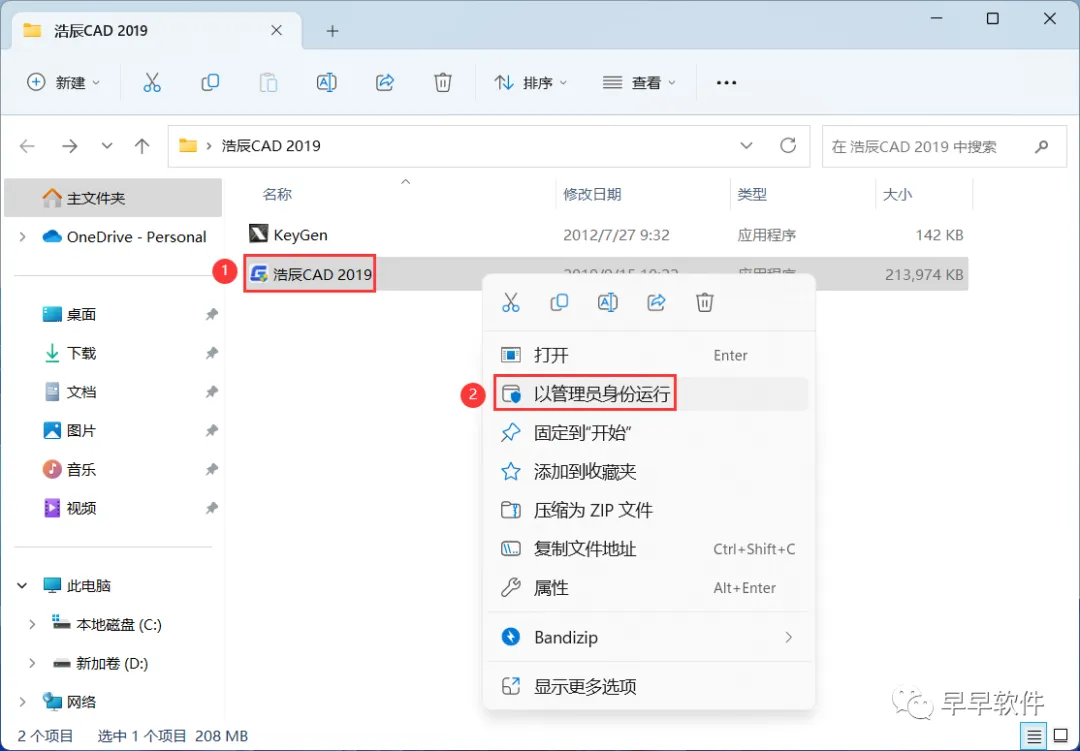The image size is (1080, 751).
Task: Open the 查看 view dropdown
Action: (x=638, y=83)
